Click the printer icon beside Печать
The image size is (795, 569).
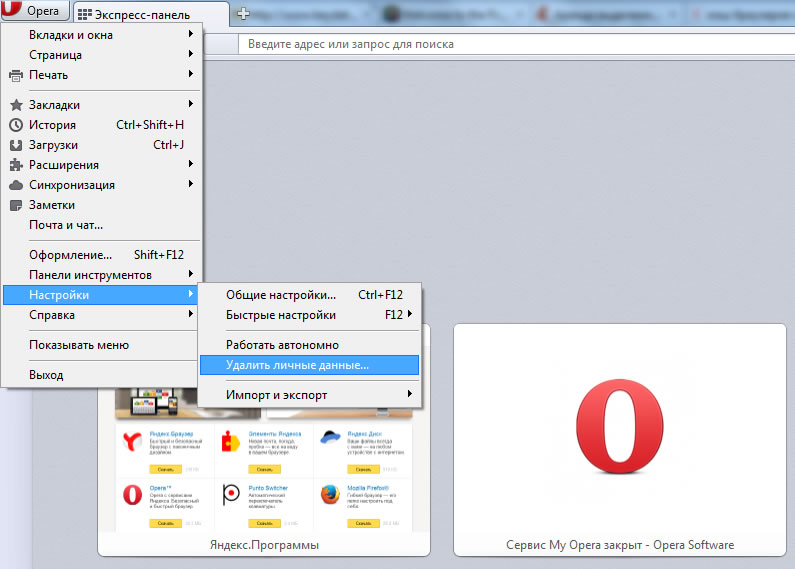pyautogui.click(x=16, y=76)
